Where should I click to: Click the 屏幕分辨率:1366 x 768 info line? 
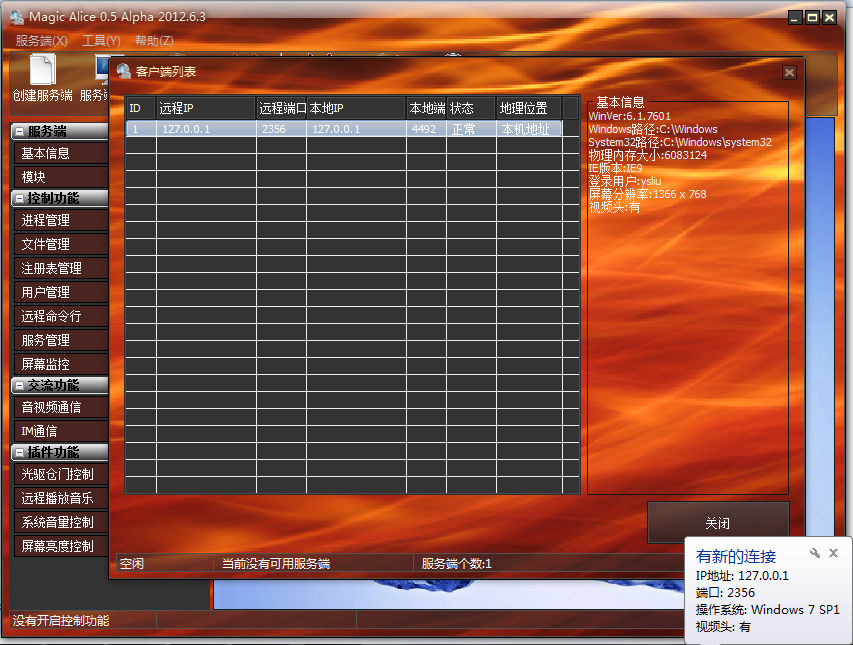coord(647,194)
